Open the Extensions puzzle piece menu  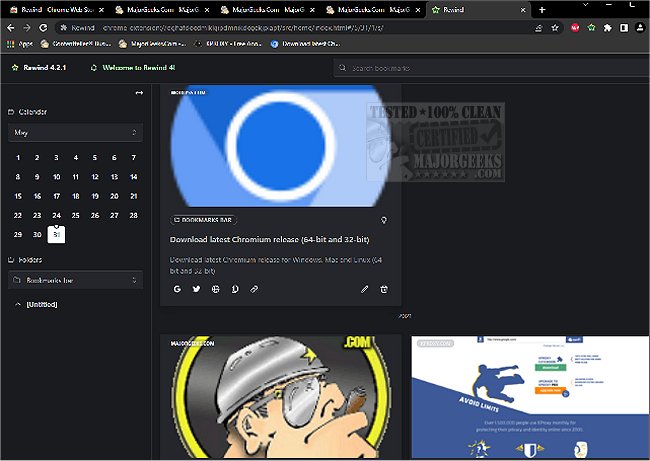607,28
